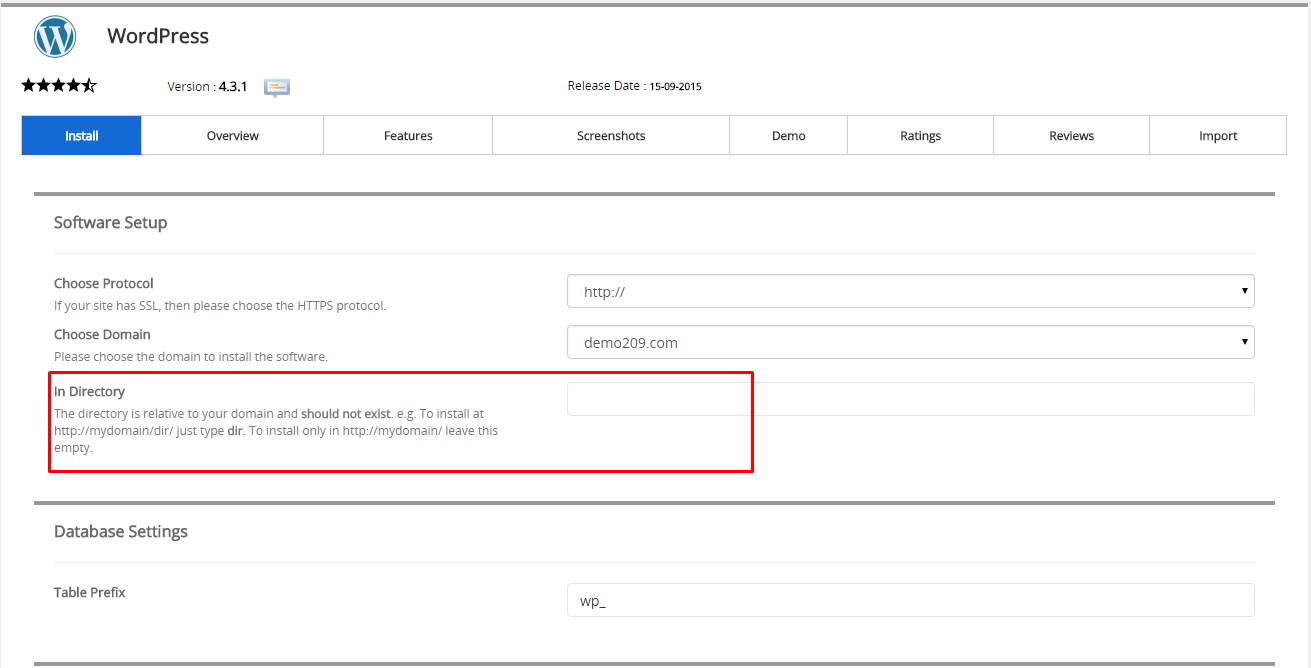Image resolution: width=1311 pixels, height=668 pixels.
Task: Click the WordPress title text
Action: pyautogui.click(x=158, y=36)
